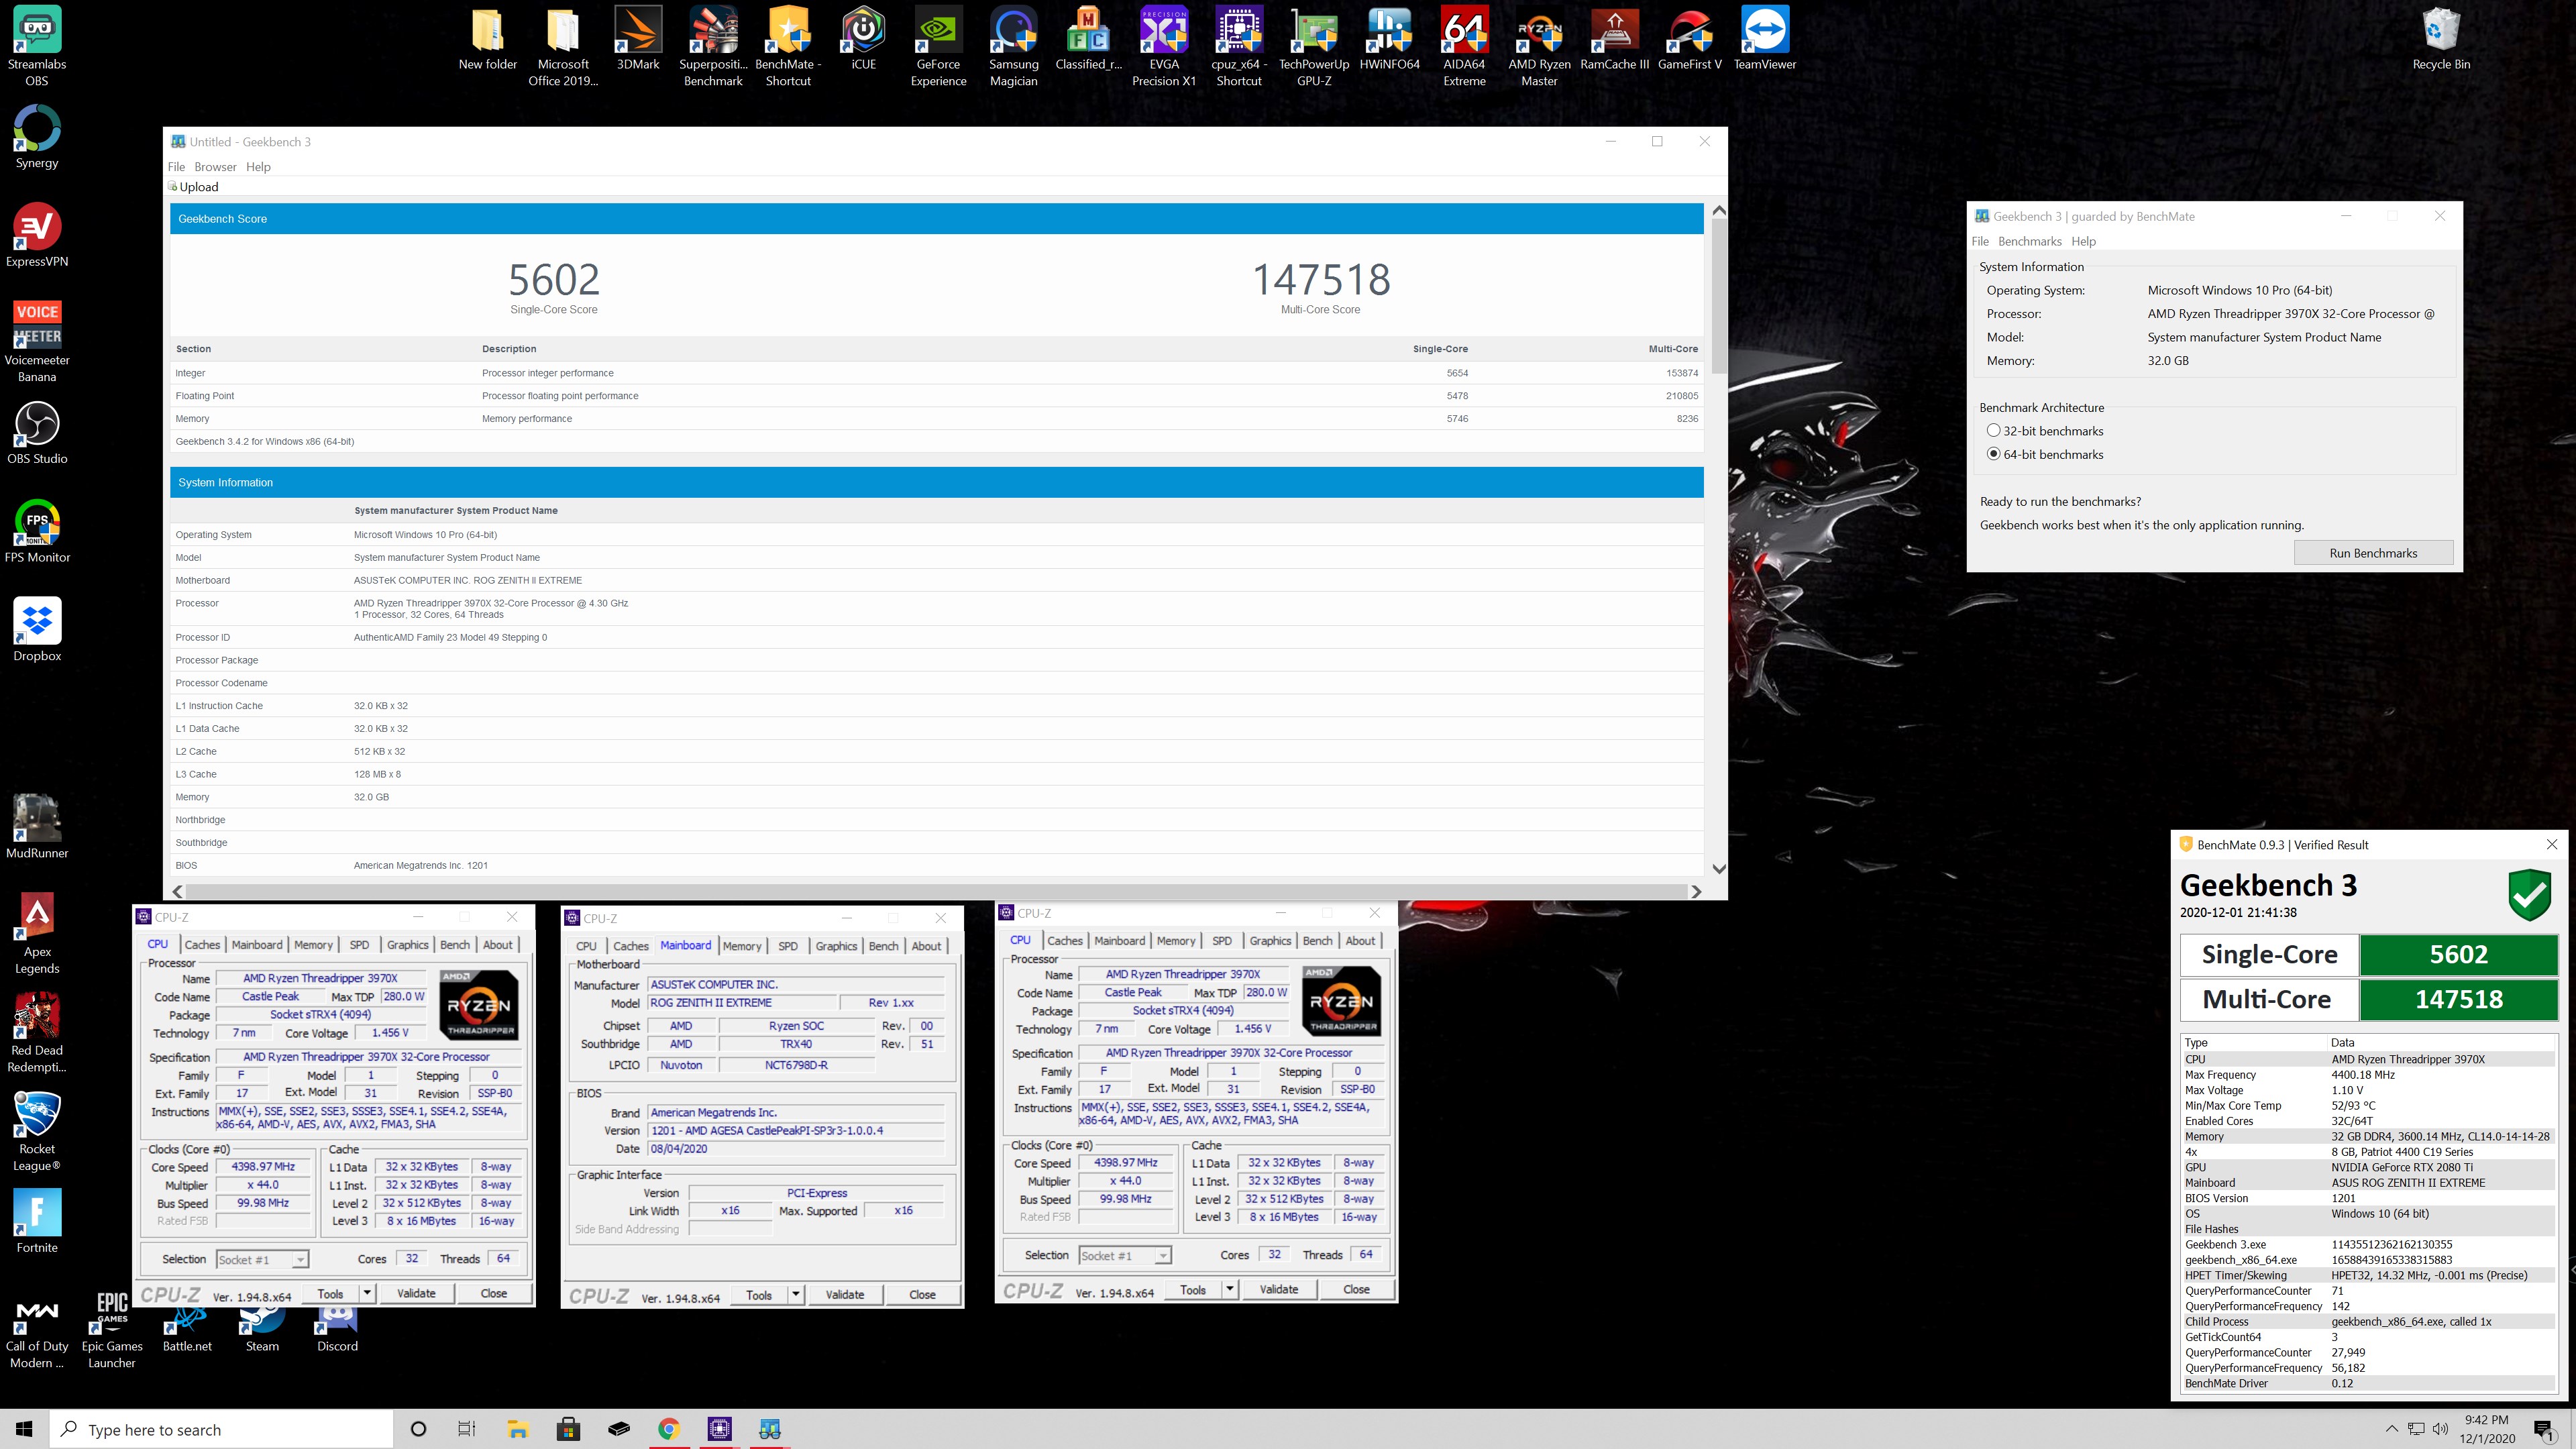Screen dimensions: 2576x1449
Task: Launch the Synergy desktop icon
Action: [x=37, y=137]
